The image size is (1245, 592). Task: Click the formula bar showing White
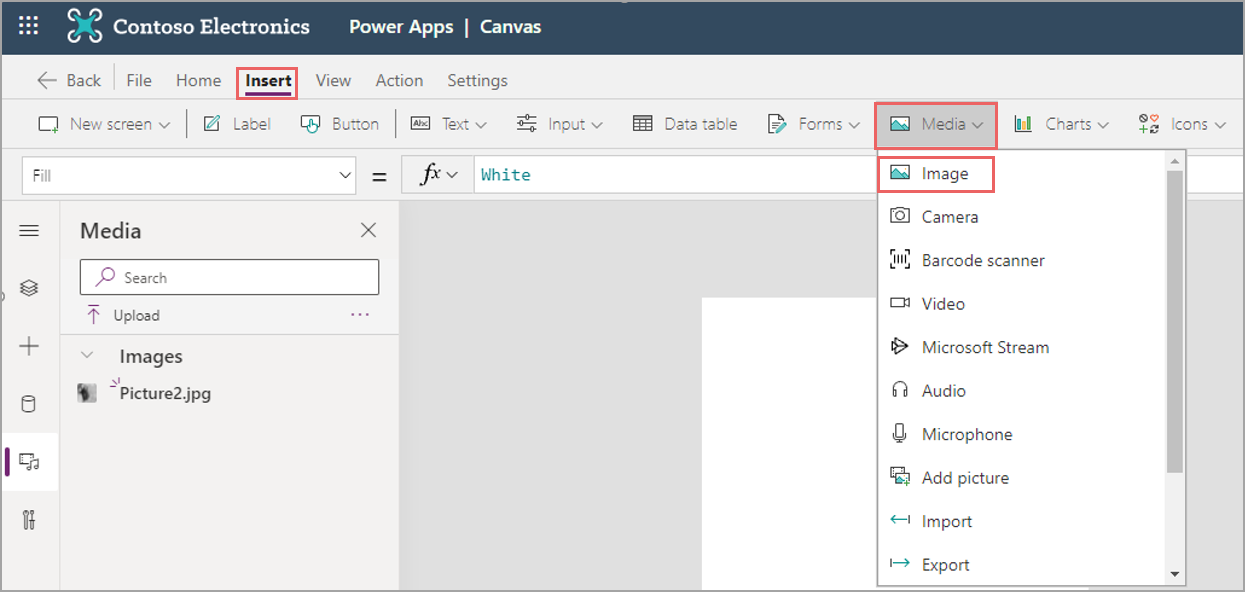[x=674, y=175]
